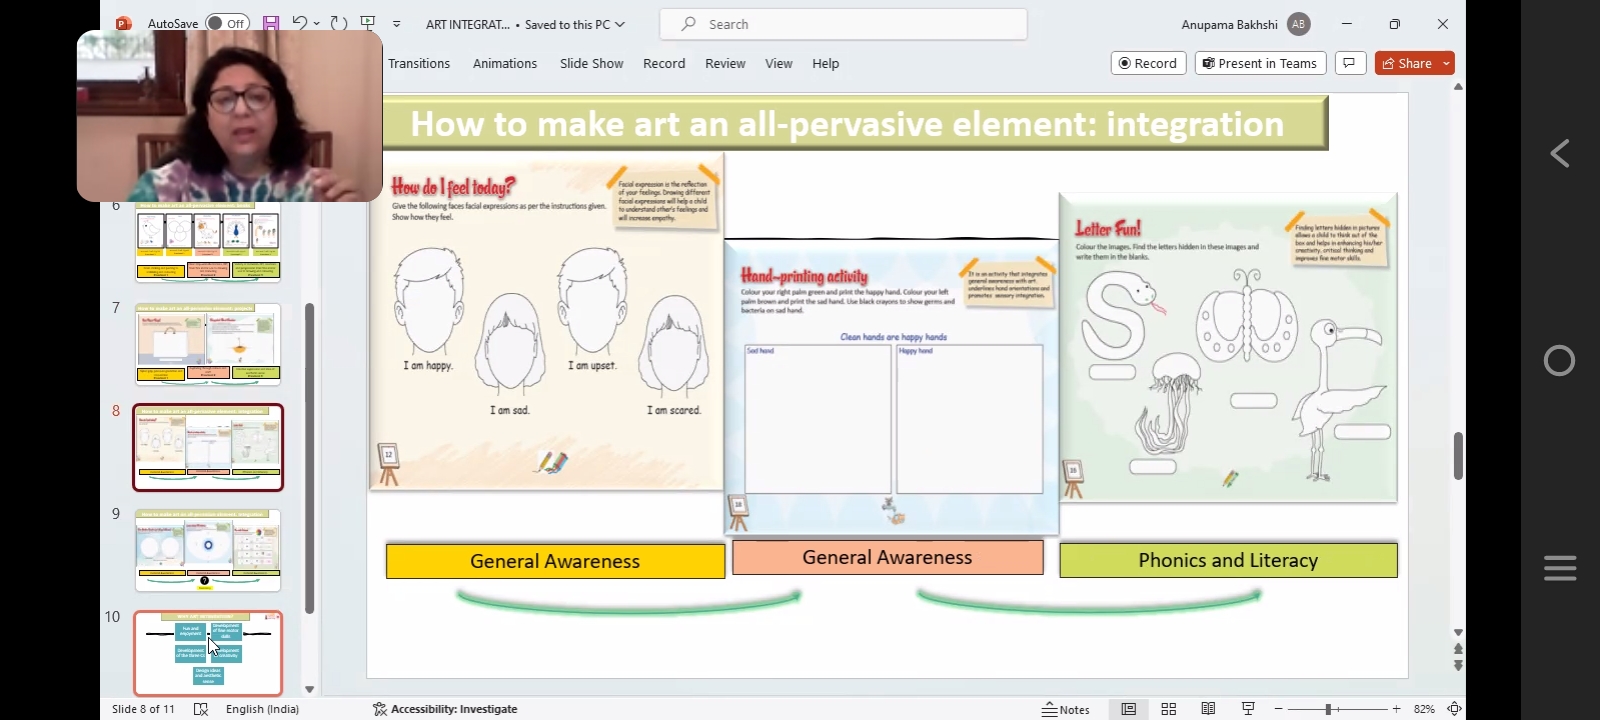Expand the Share dropdown arrow

1446,63
